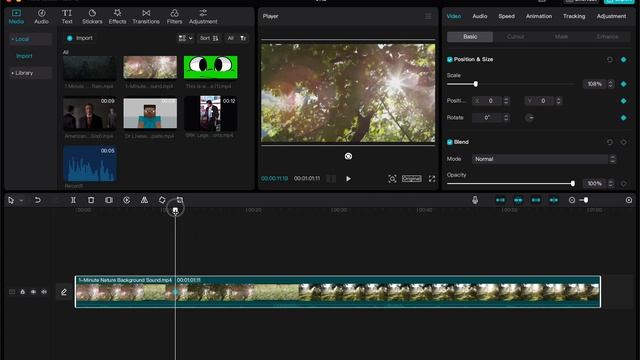Lock the video track
The height and width of the screenshot is (360, 640).
coord(22,292)
